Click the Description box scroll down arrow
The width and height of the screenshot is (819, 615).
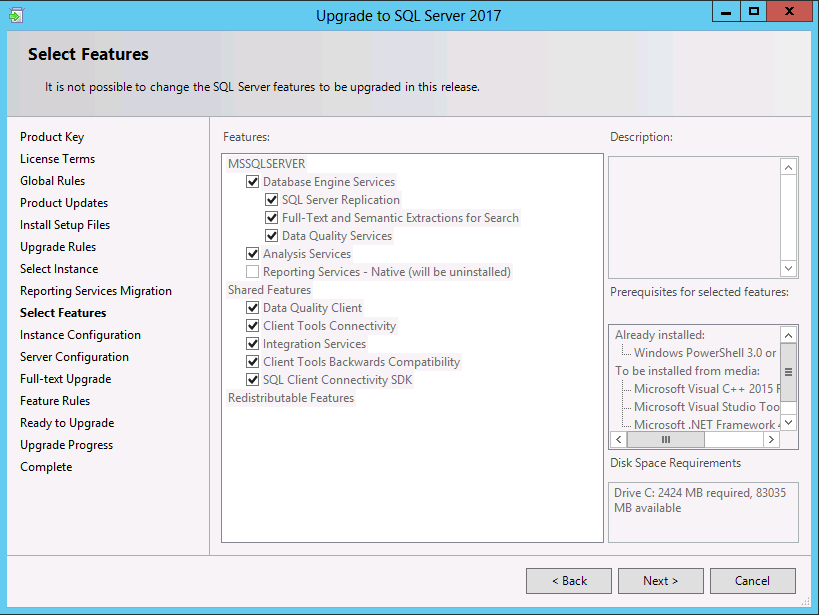789,269
